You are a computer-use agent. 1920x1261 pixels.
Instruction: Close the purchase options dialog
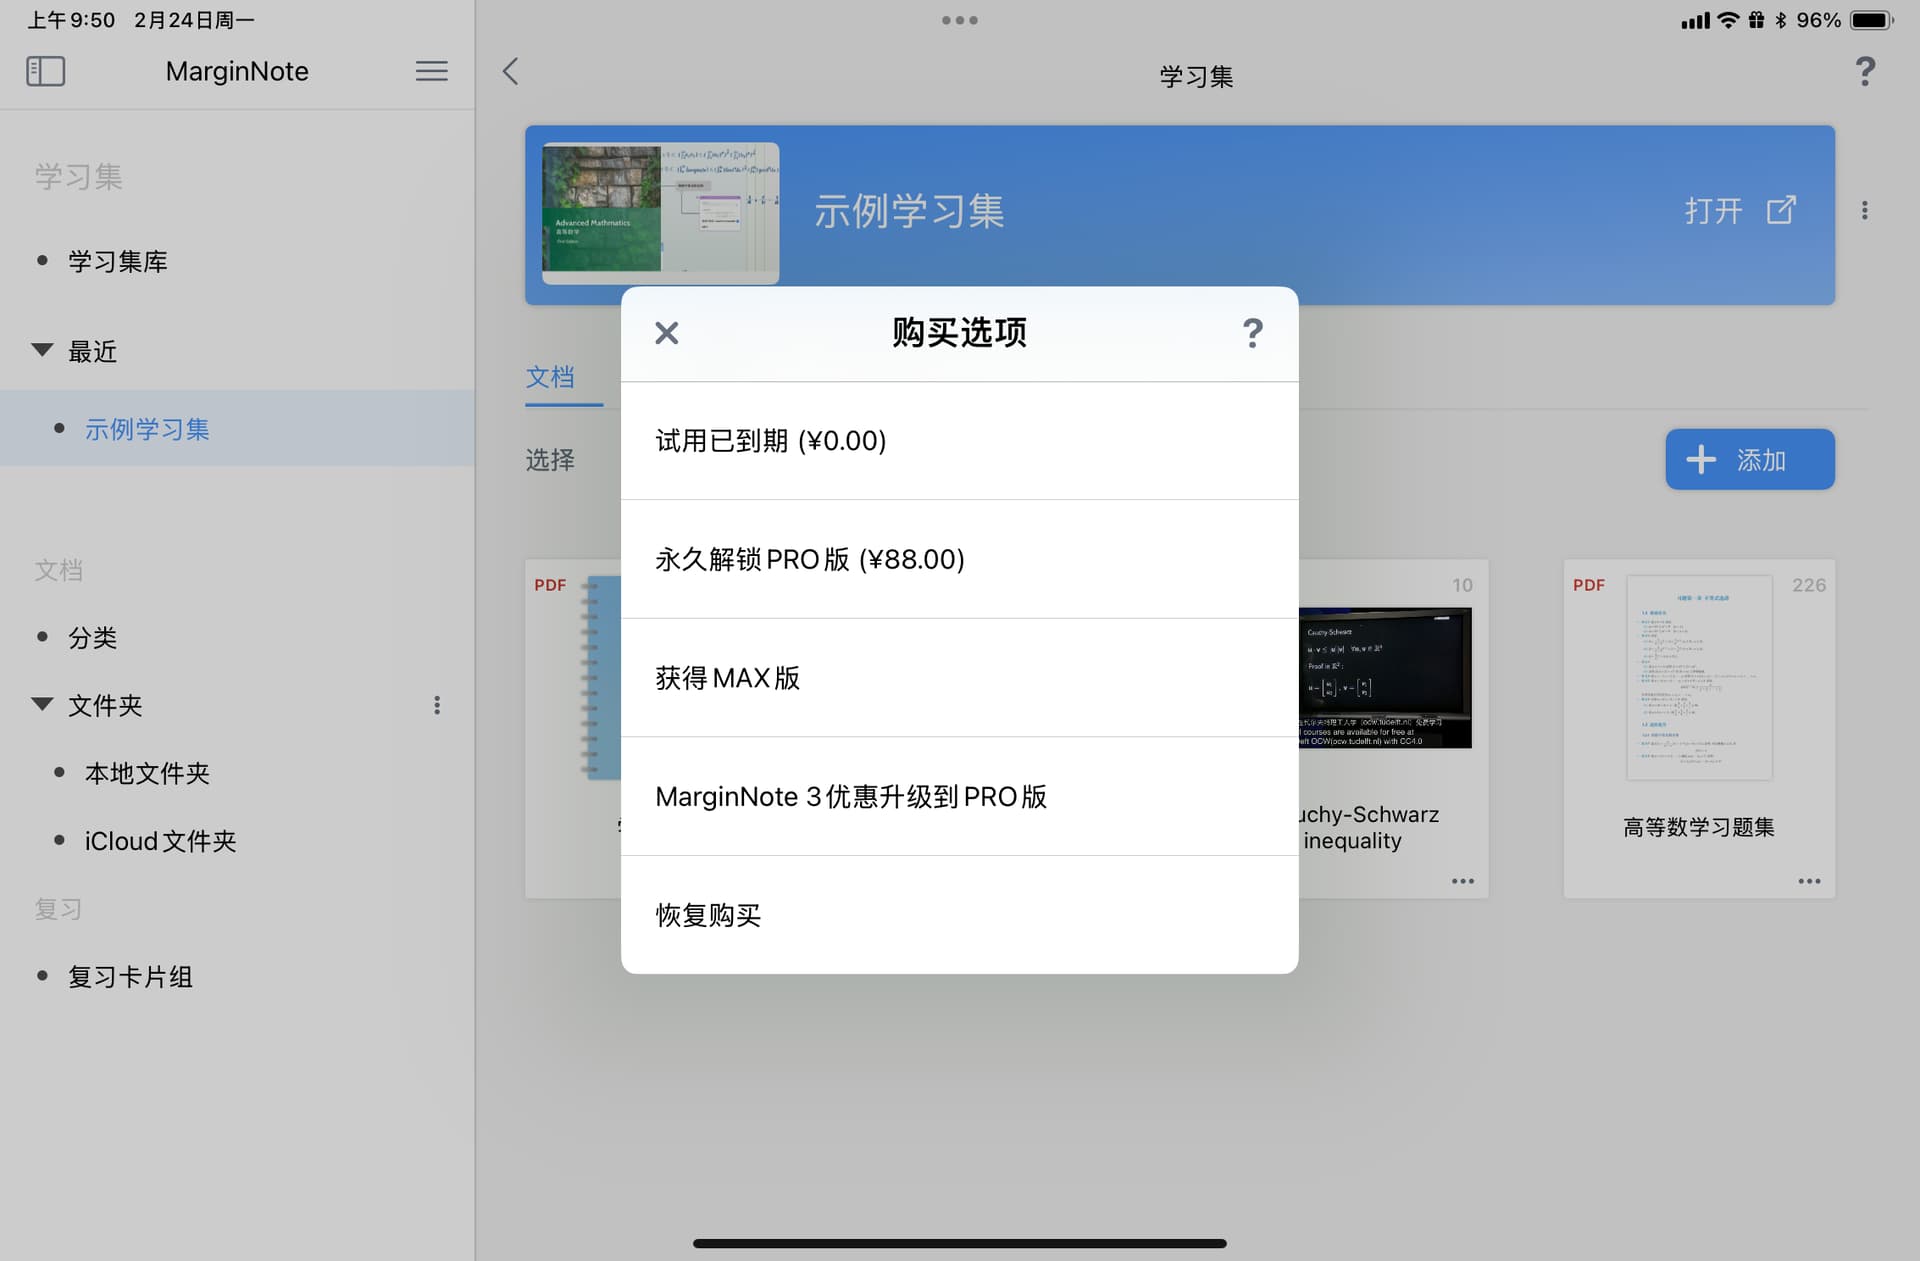(666, 333)
